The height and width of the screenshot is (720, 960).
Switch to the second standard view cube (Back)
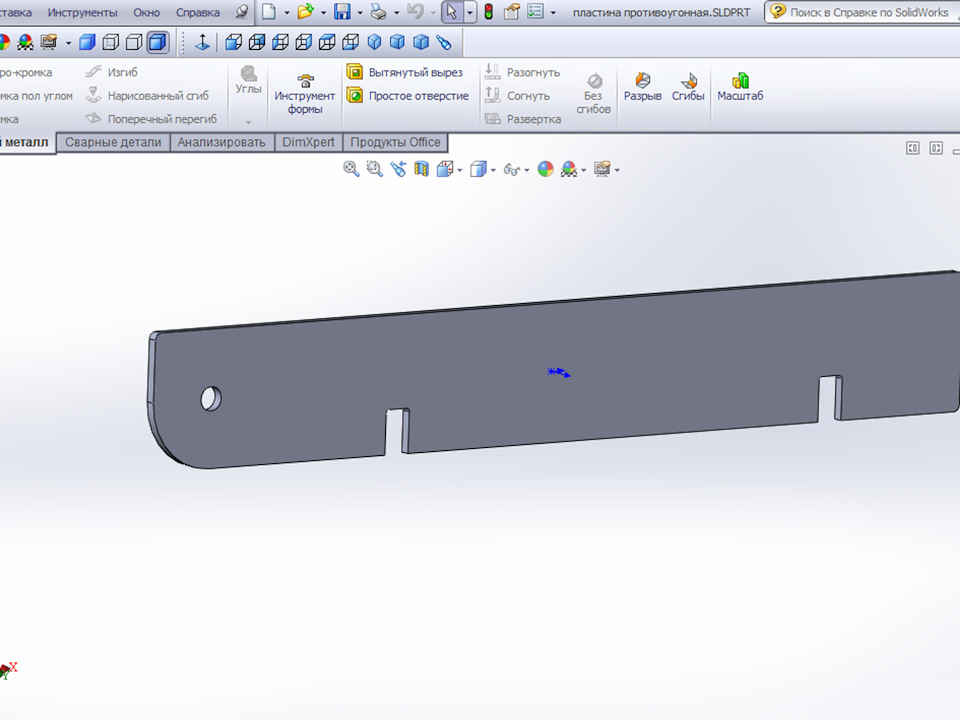257,42
